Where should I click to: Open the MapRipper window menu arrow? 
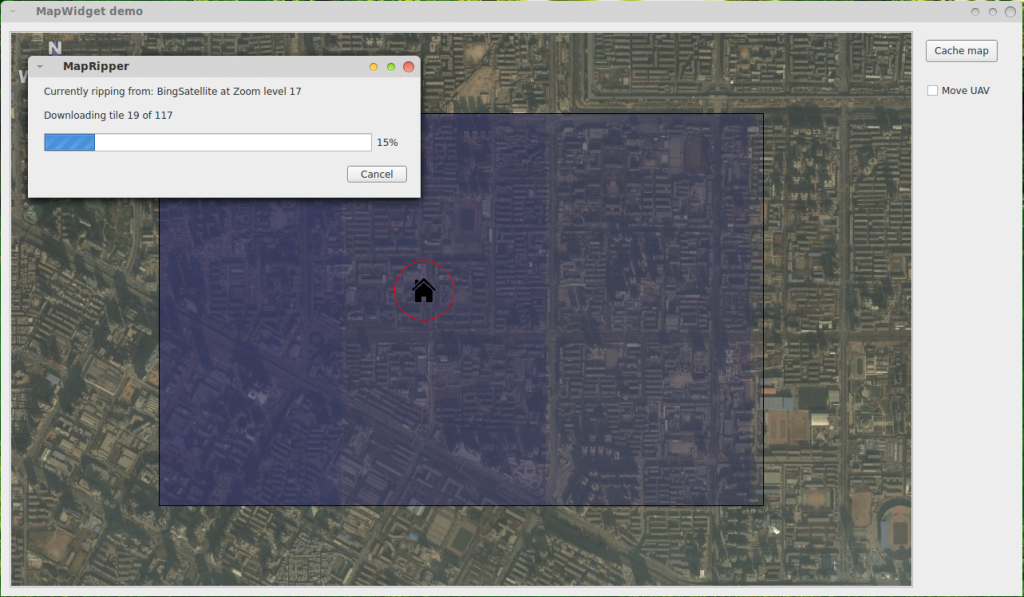point(40,67)
